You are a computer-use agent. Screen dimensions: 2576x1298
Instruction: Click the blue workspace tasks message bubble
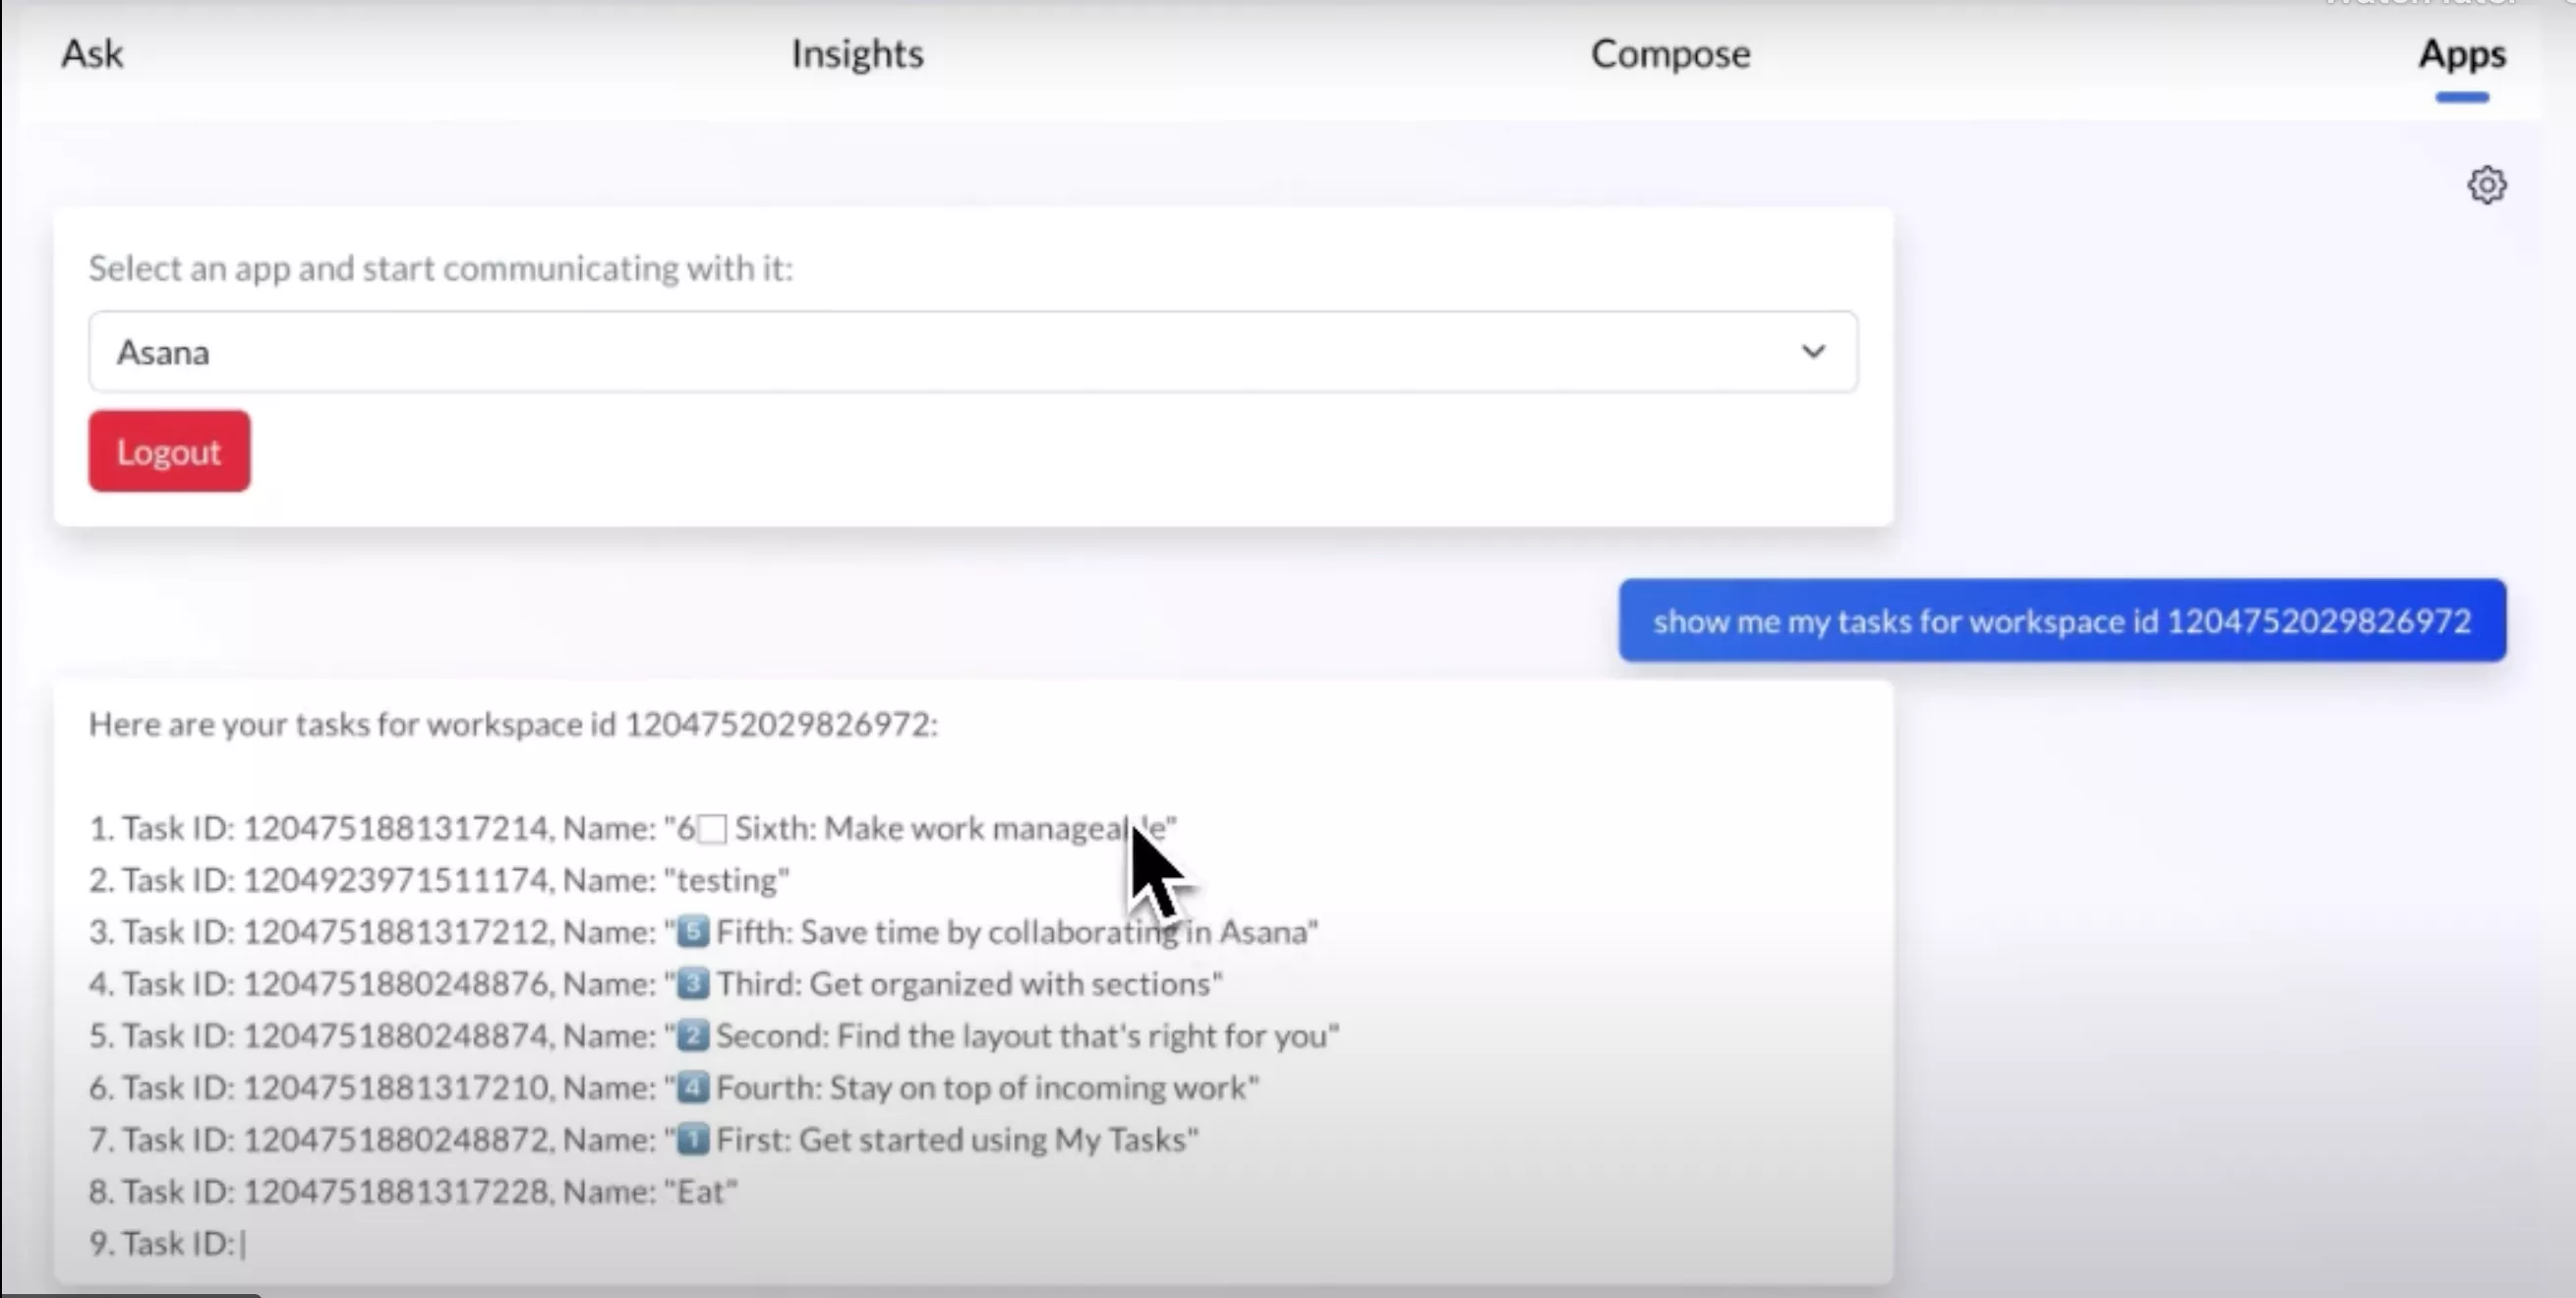coord(2061,621)
